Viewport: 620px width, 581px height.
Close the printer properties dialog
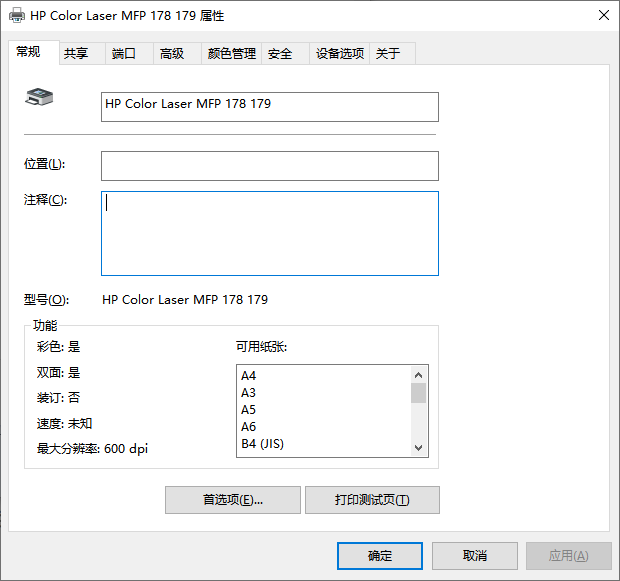603,15
